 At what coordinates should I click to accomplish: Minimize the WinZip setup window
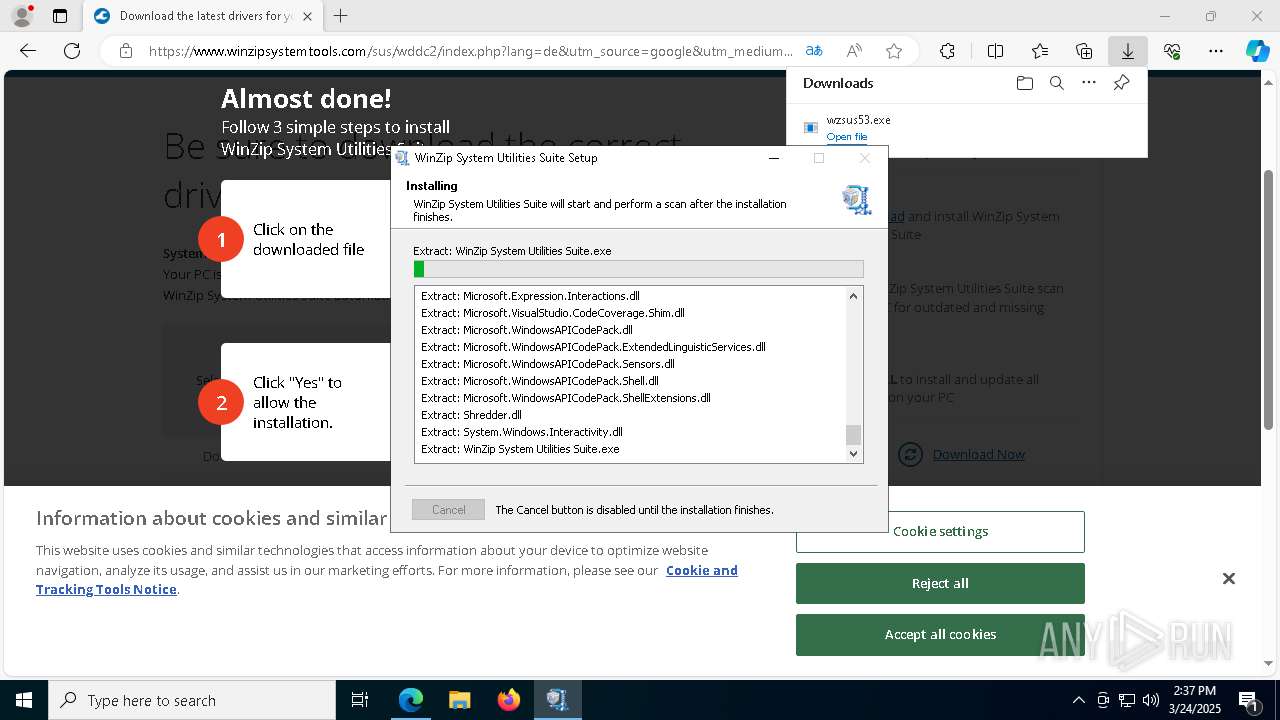pyautogui.click(x=774, y=158)
